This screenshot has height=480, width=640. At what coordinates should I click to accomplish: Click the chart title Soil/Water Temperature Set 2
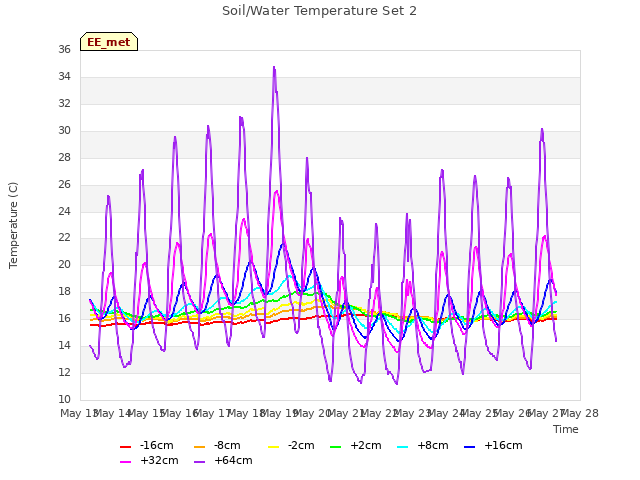point(319,11)
